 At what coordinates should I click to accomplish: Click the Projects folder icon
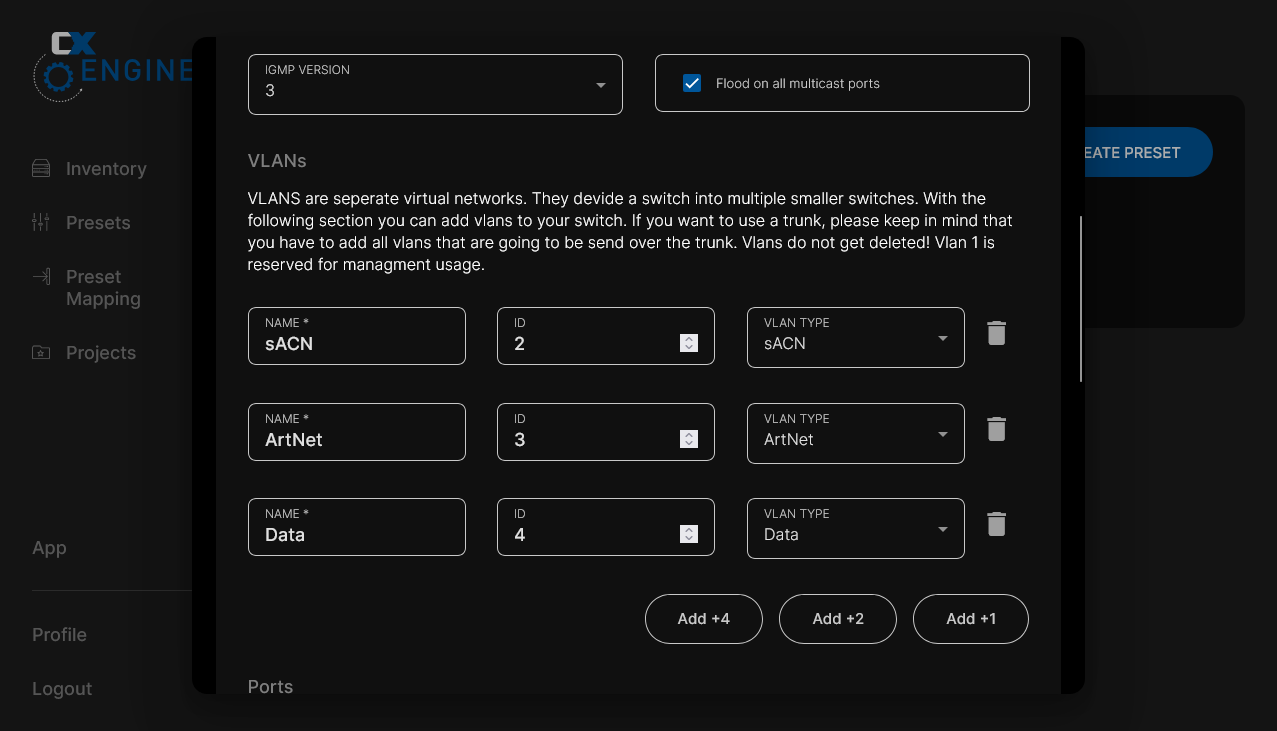[x=41, y=353]
